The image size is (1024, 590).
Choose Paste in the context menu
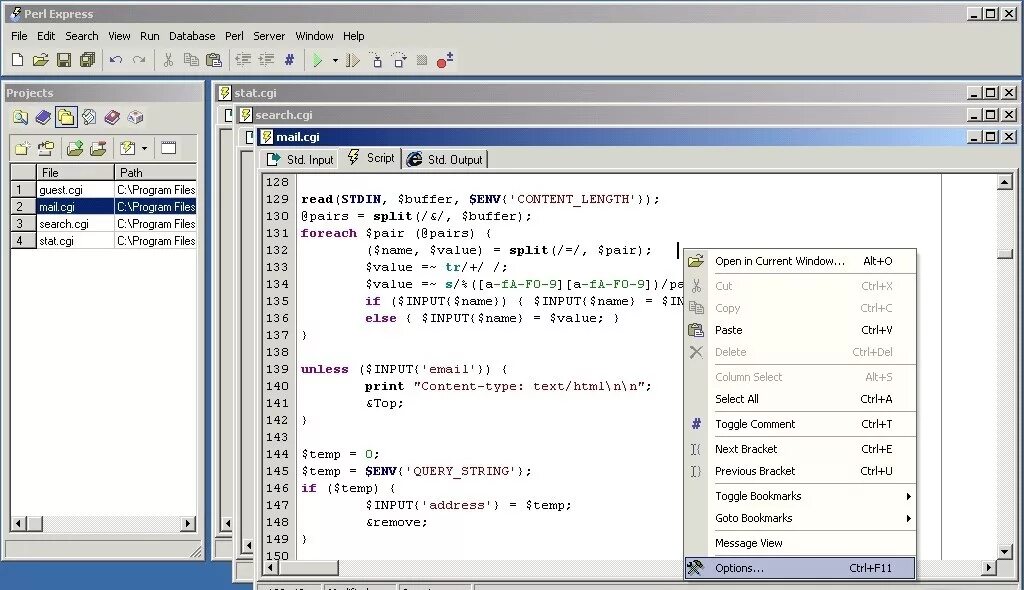click(800, 330)
